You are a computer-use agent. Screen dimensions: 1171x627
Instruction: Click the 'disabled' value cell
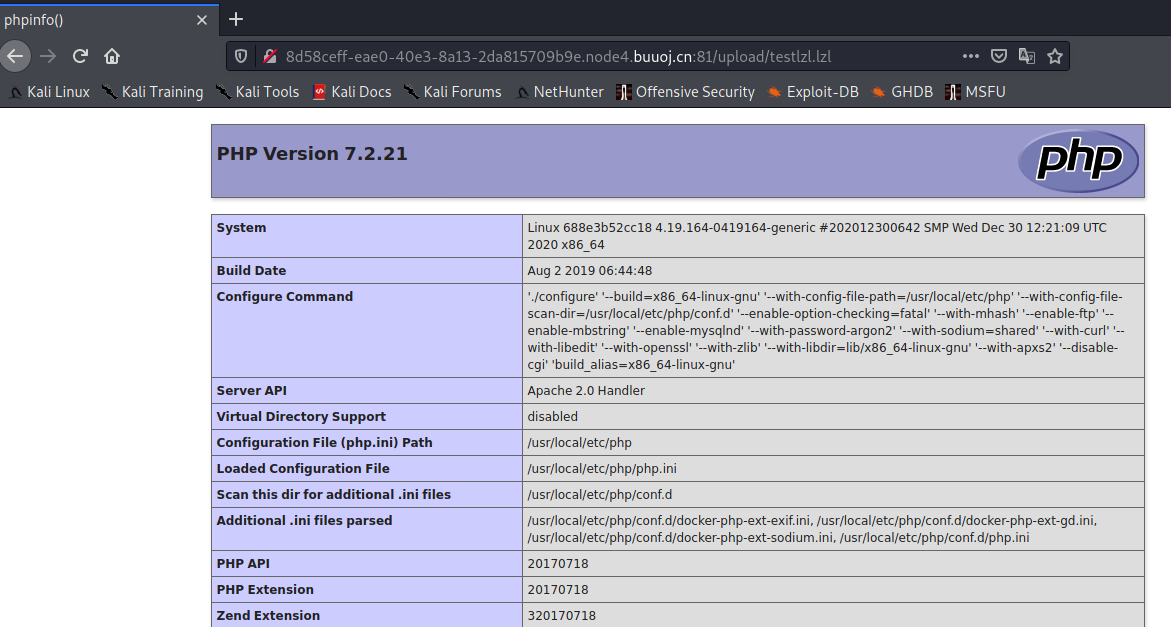[553, 417]
